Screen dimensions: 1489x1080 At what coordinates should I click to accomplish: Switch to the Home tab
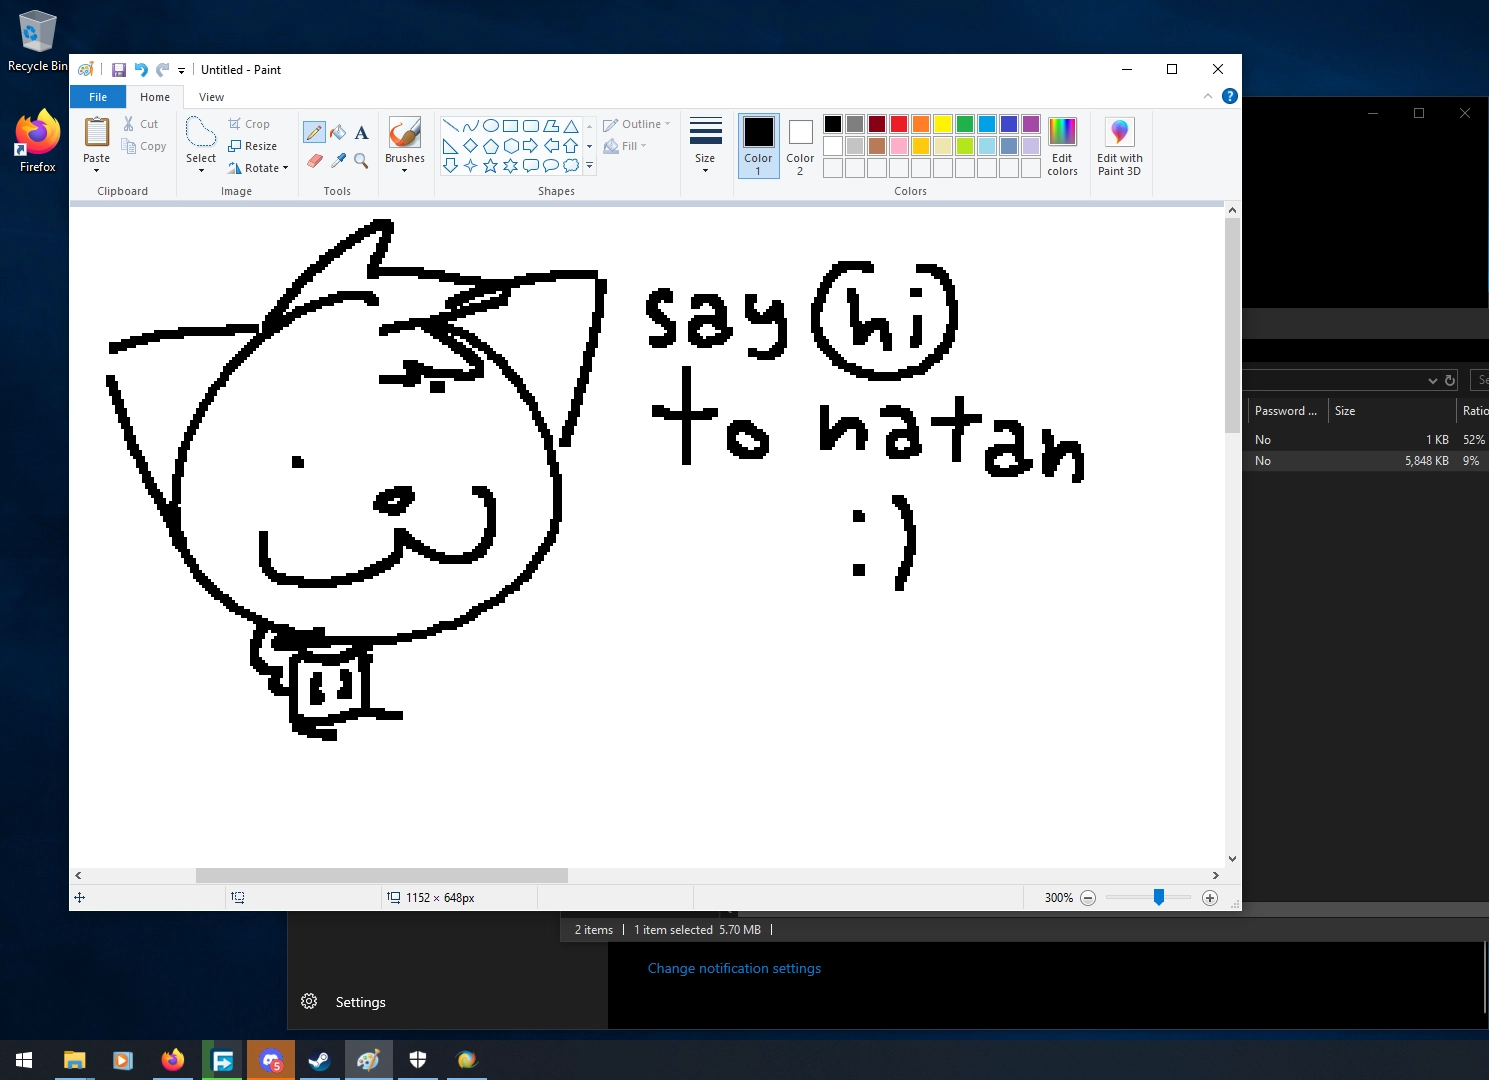coord(155,97)
